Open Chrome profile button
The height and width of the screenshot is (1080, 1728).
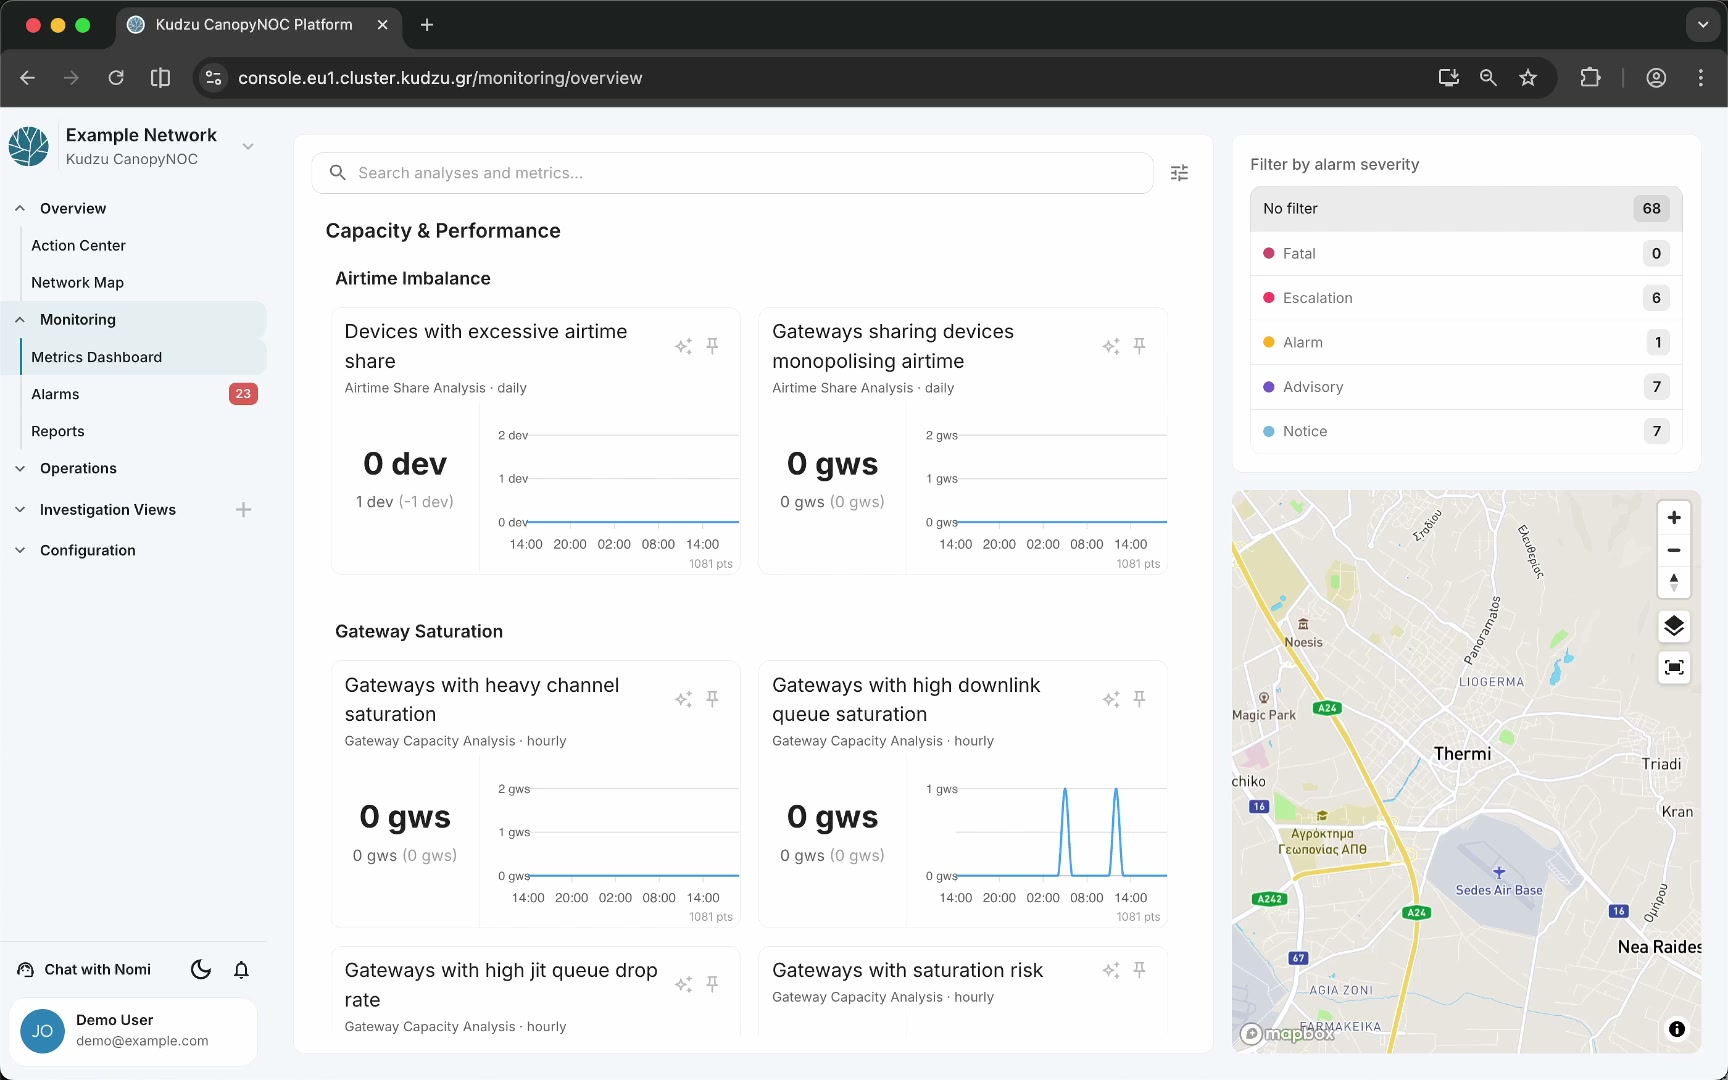(1656, 78)
